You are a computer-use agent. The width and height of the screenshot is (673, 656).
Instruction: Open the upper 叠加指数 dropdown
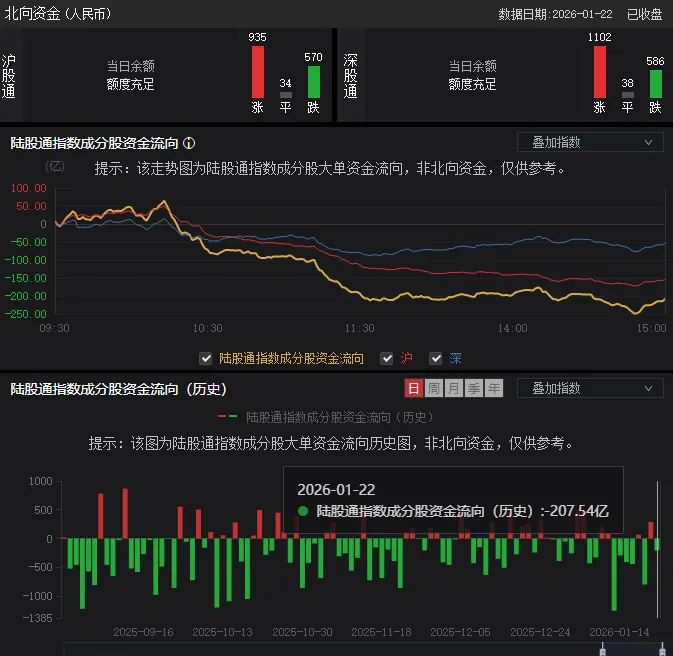(590, 142)
